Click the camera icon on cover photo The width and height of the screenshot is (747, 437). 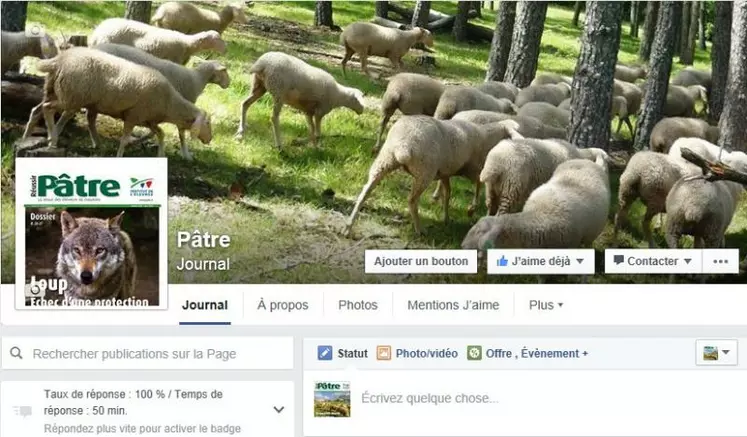click(36, 31)
